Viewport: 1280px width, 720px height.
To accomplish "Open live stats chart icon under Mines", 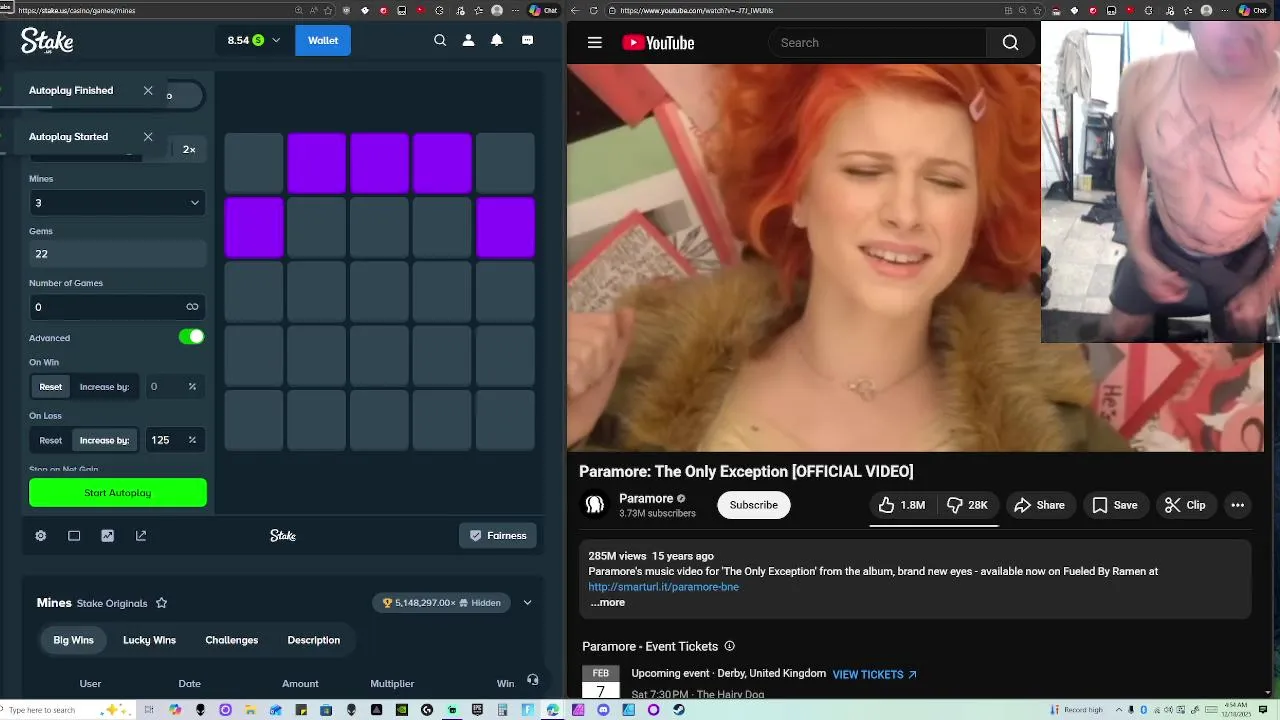I will tap(107, 536).
